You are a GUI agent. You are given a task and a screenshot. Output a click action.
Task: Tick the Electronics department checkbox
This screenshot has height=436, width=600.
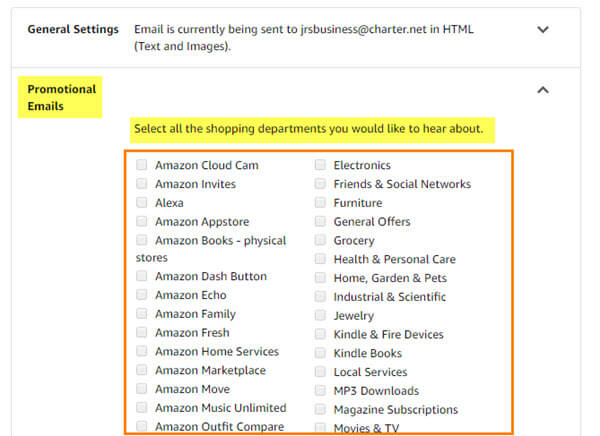coord(320,165)
